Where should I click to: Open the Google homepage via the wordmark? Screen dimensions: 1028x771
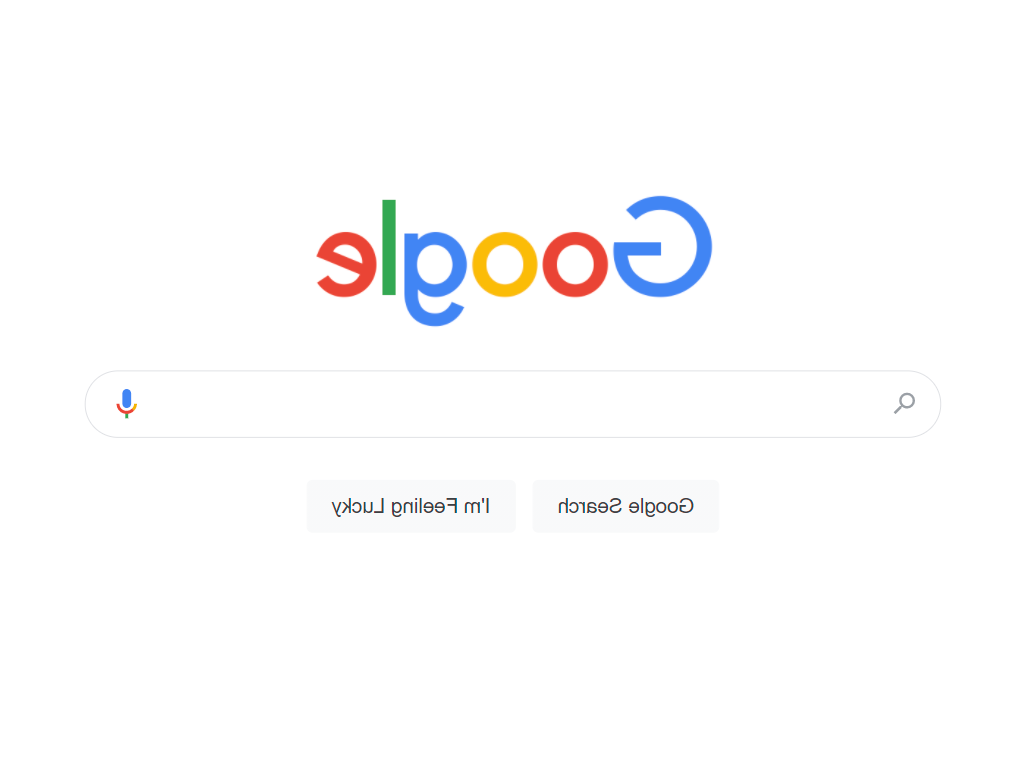pyautogui.click(x=512, y=255)
